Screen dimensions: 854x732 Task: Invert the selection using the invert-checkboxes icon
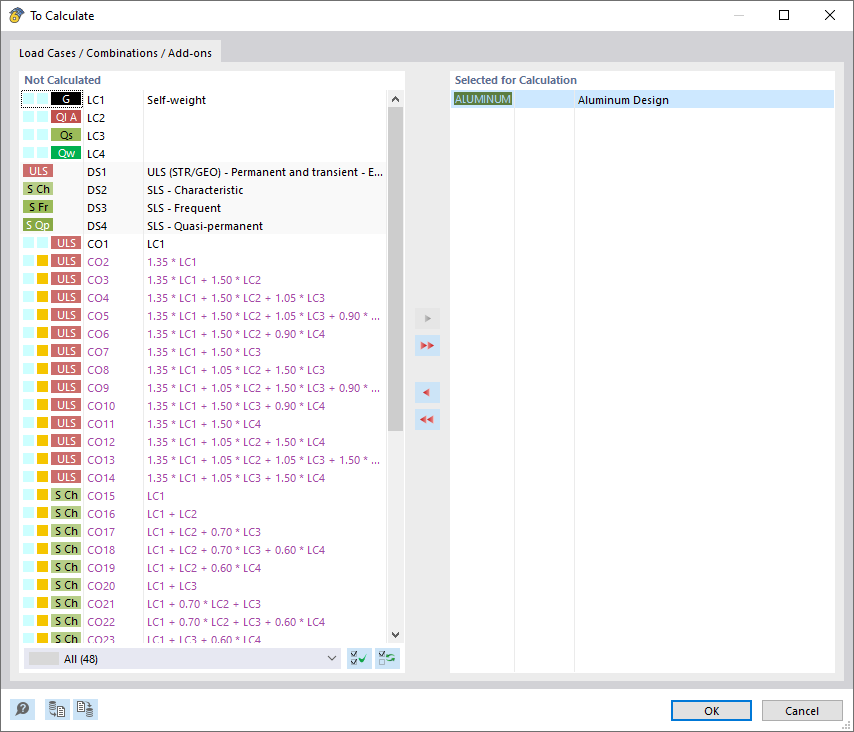386,658
